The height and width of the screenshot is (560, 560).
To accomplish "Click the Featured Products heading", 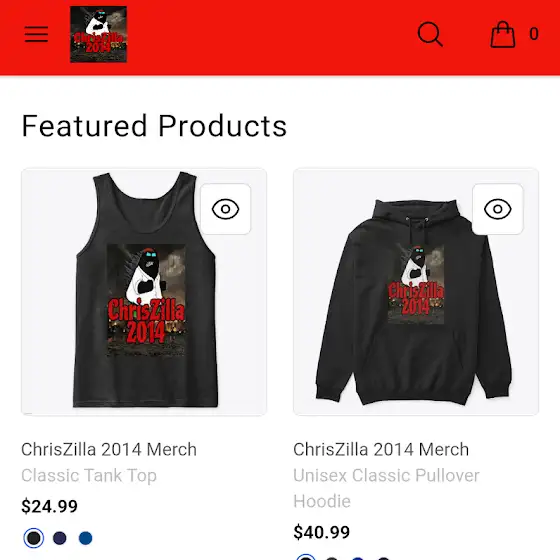I will point(154,126).
